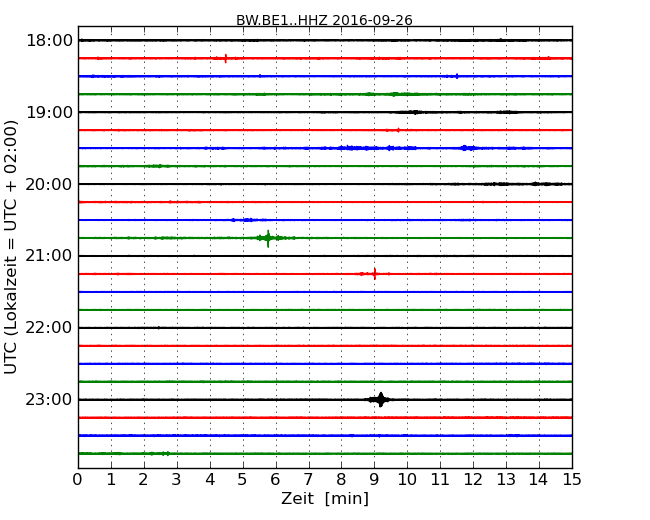
Task: Click x-axis tick label 15
Action: [572, 479]
